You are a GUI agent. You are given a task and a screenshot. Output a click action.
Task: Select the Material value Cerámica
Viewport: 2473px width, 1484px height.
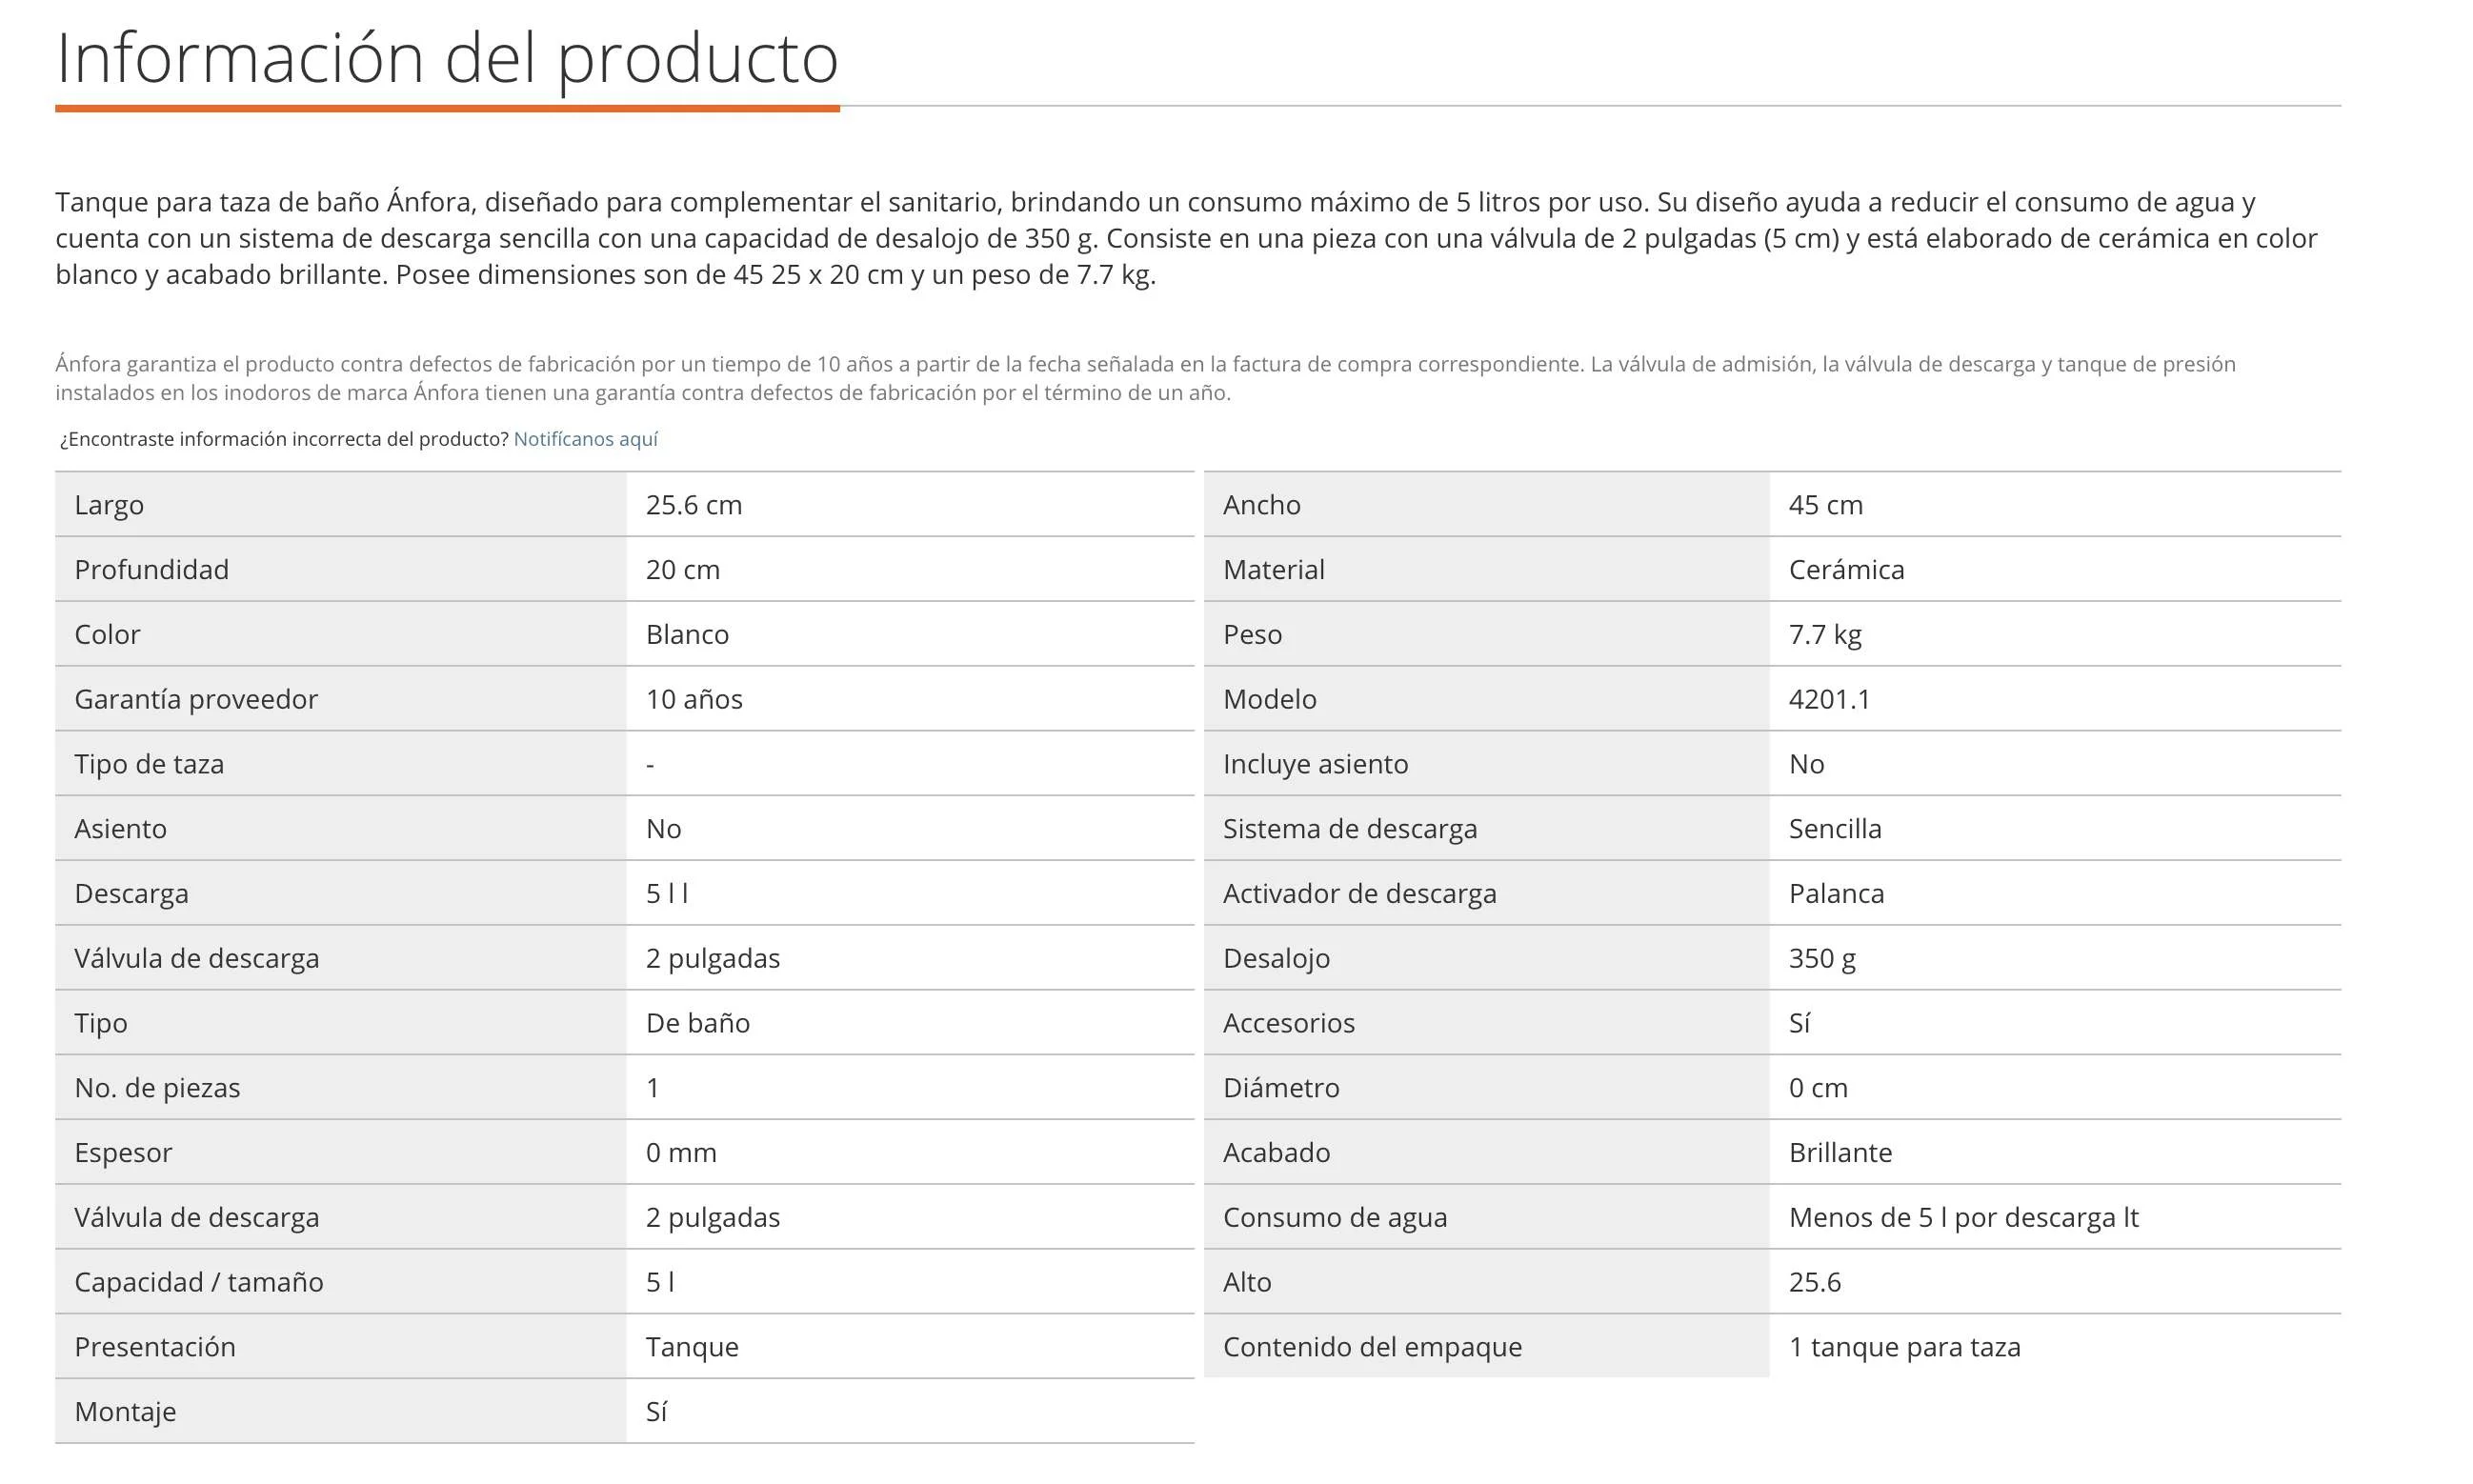[1846, 570]
